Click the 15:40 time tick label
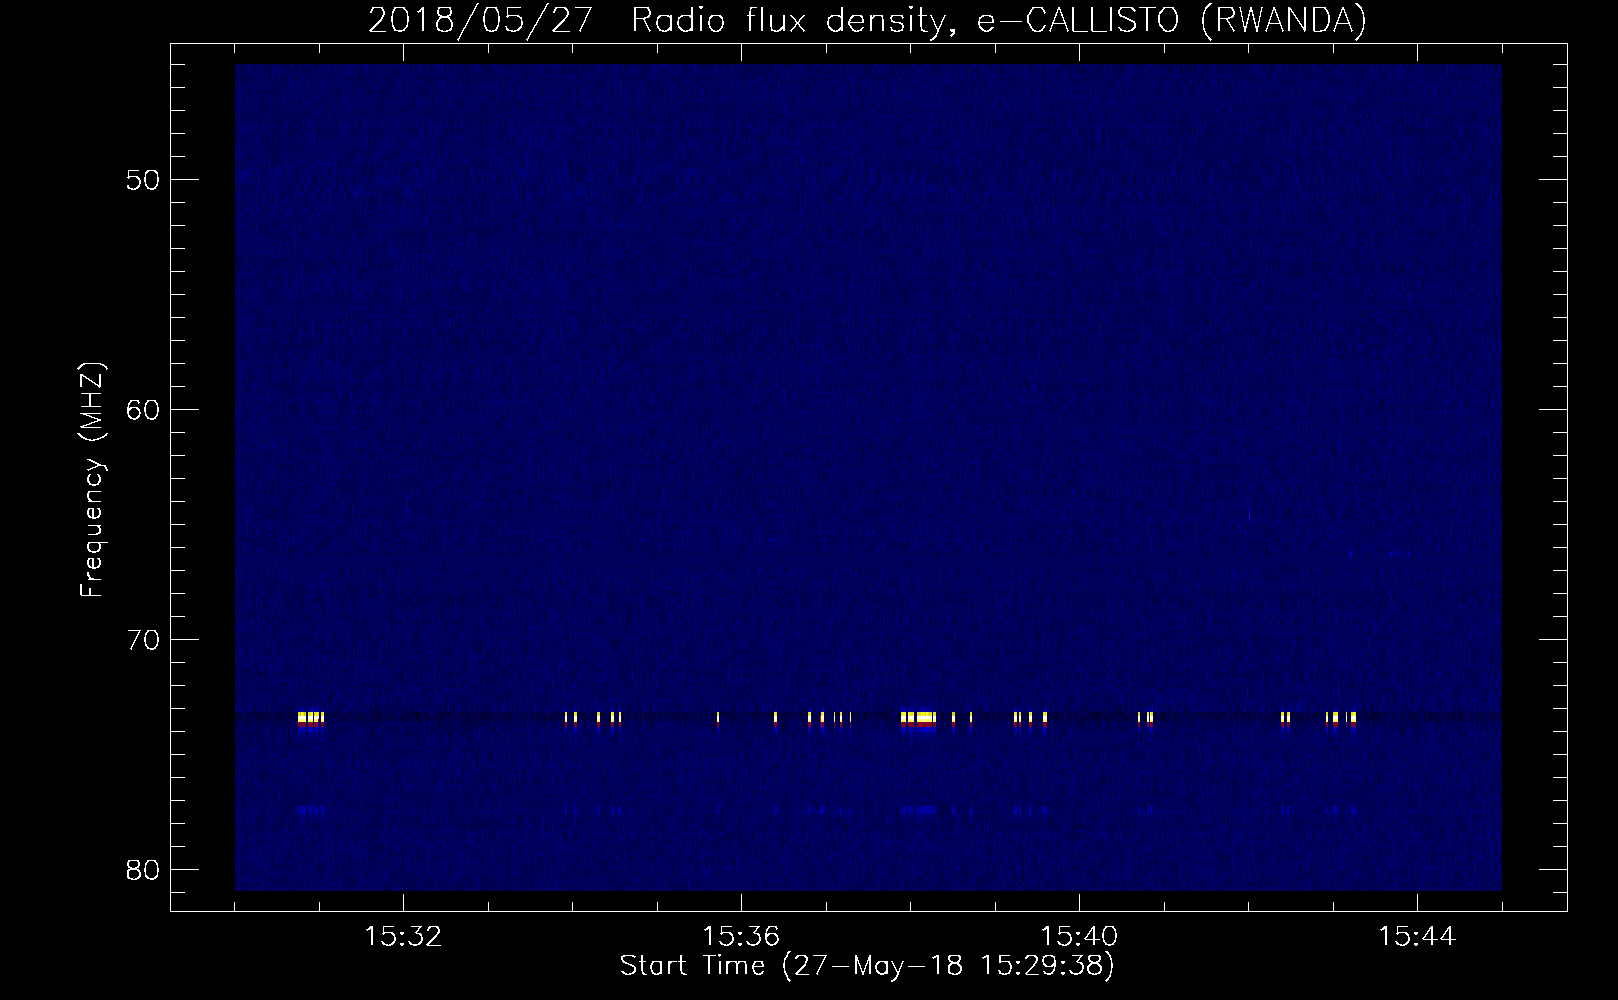Viewport: 1618px width, 1000px height. [x=1079, y=937]
